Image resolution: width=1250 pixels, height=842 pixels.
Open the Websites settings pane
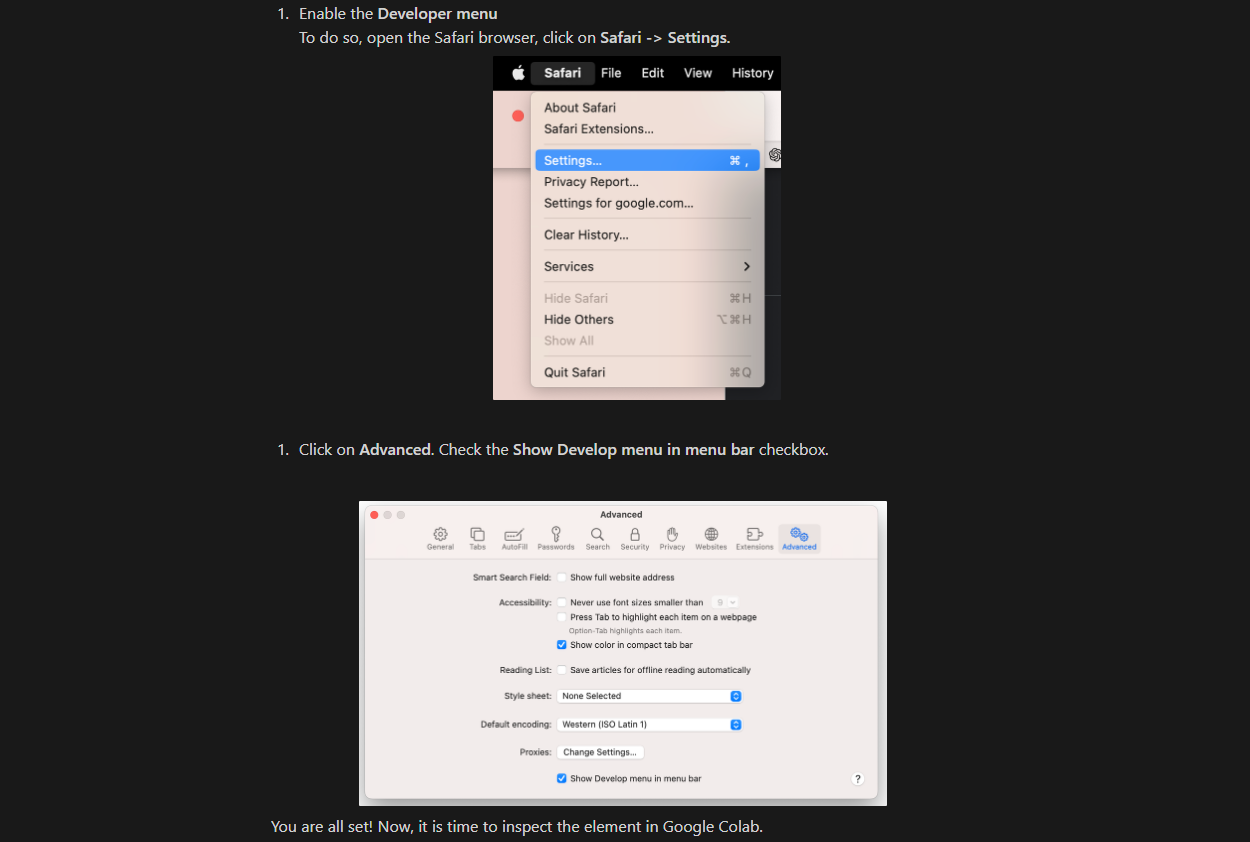pos(711,539)
